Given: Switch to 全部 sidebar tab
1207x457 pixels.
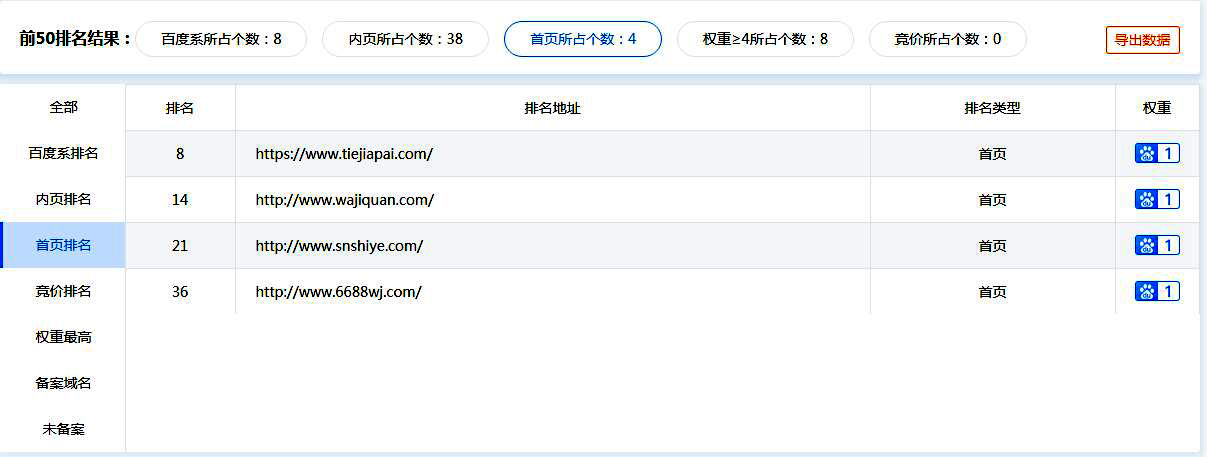Looking at the screenshot, I should 63,107.
